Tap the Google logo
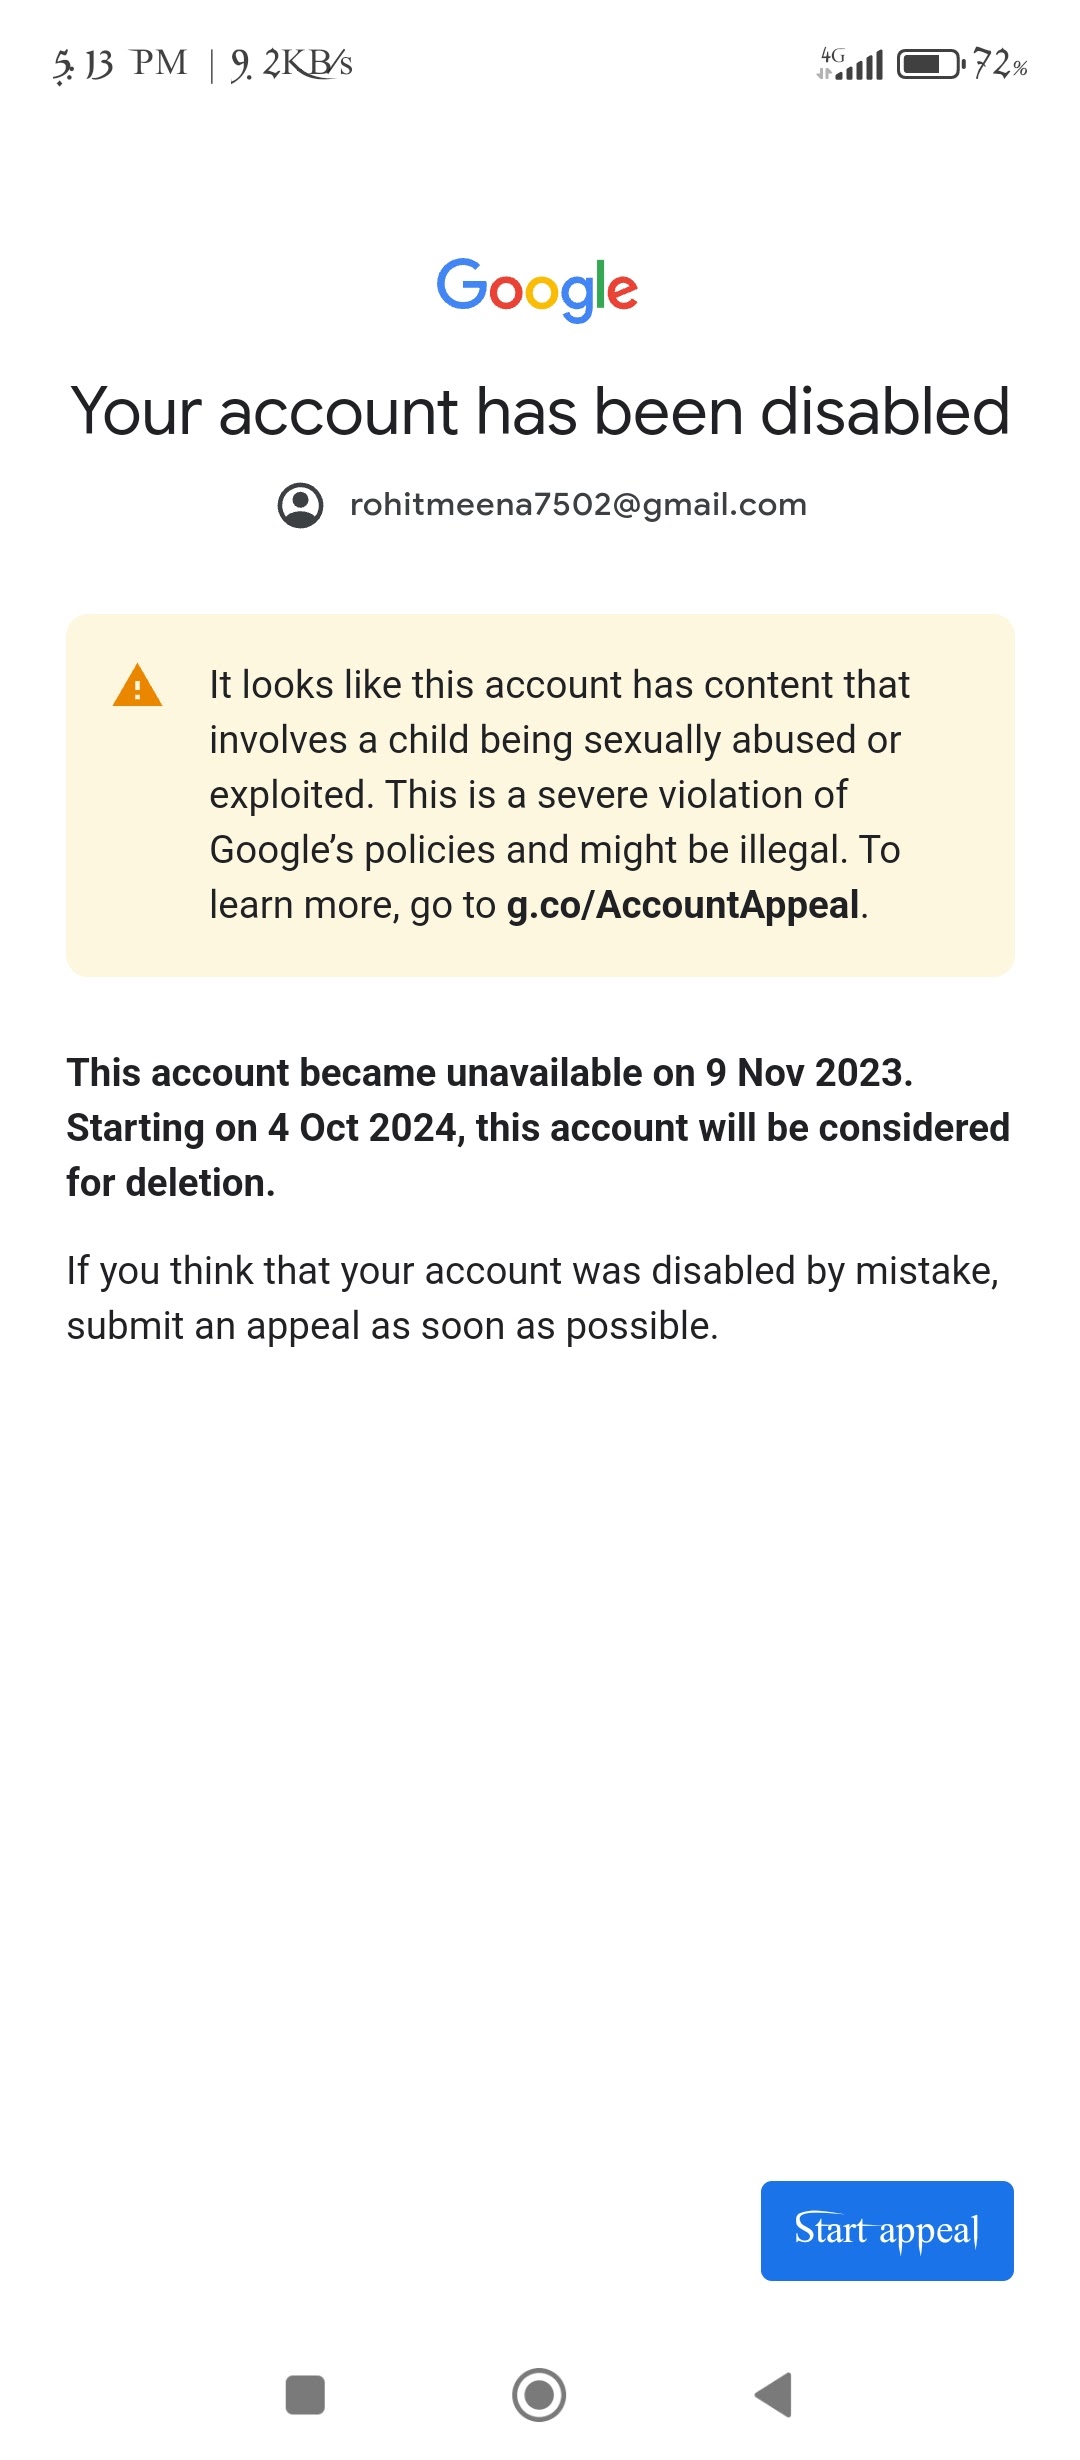 coord(537,289)
